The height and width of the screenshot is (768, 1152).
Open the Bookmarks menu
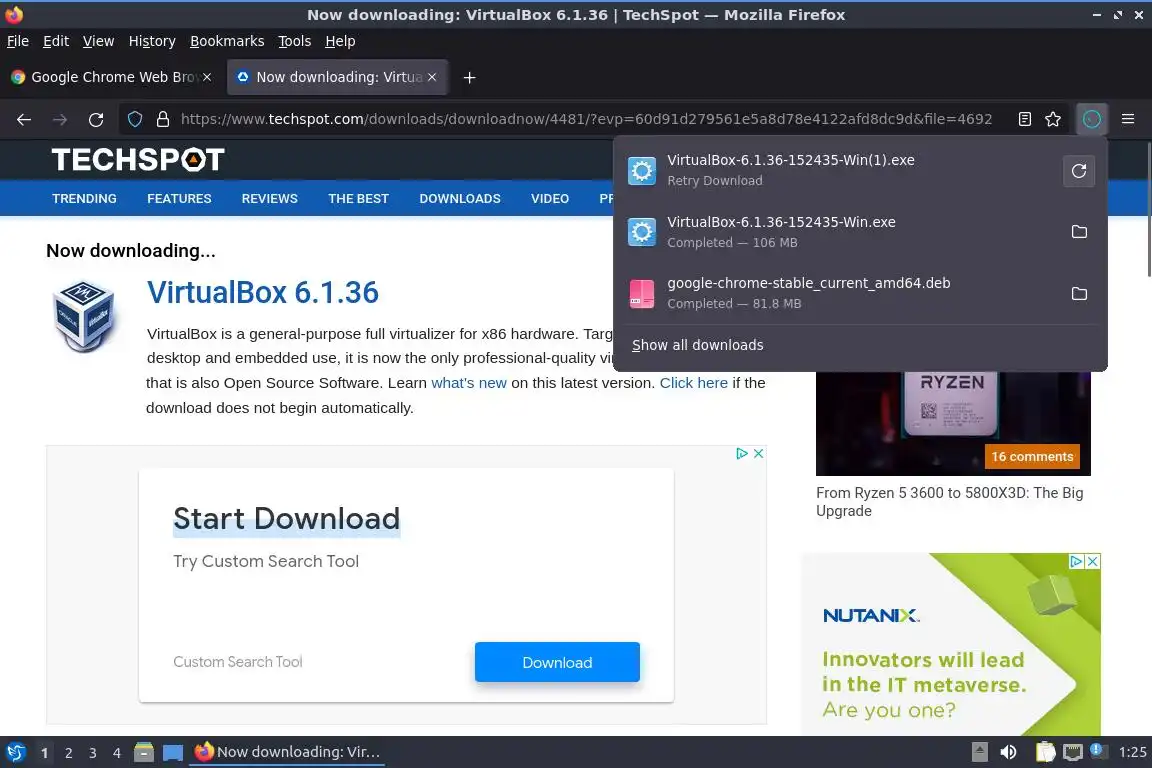[x=227, y=41]
